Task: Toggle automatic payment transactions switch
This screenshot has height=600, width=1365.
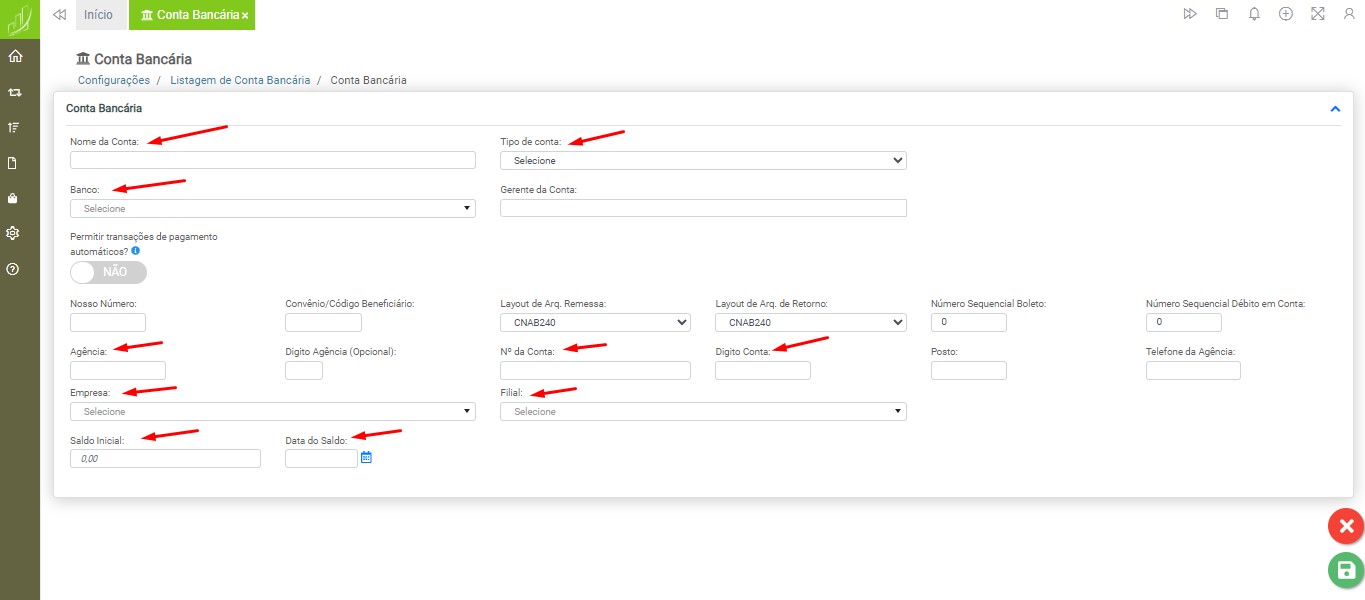Action: 108,272
